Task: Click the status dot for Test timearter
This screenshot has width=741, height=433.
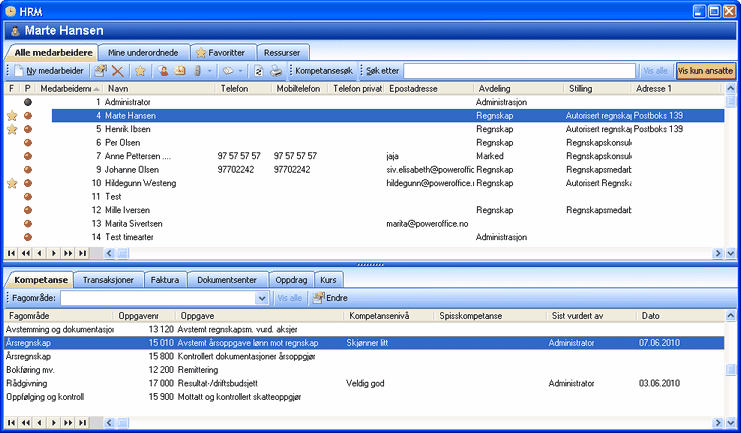Action: pyautogui.click(x=28, y=237)
